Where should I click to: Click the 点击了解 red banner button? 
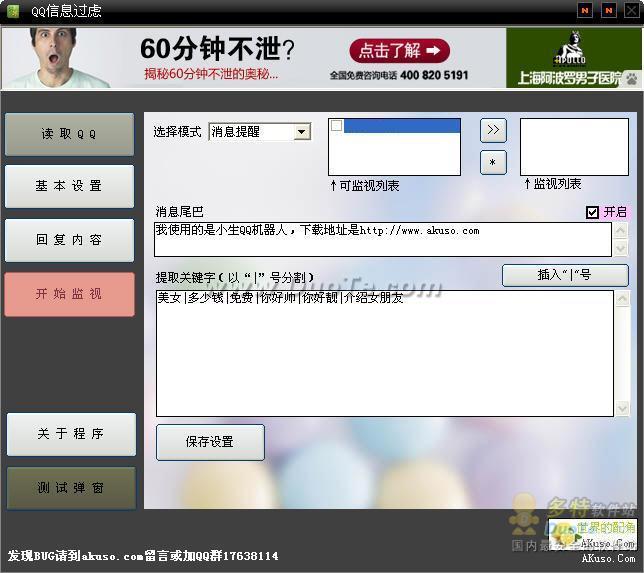point(400,51)
